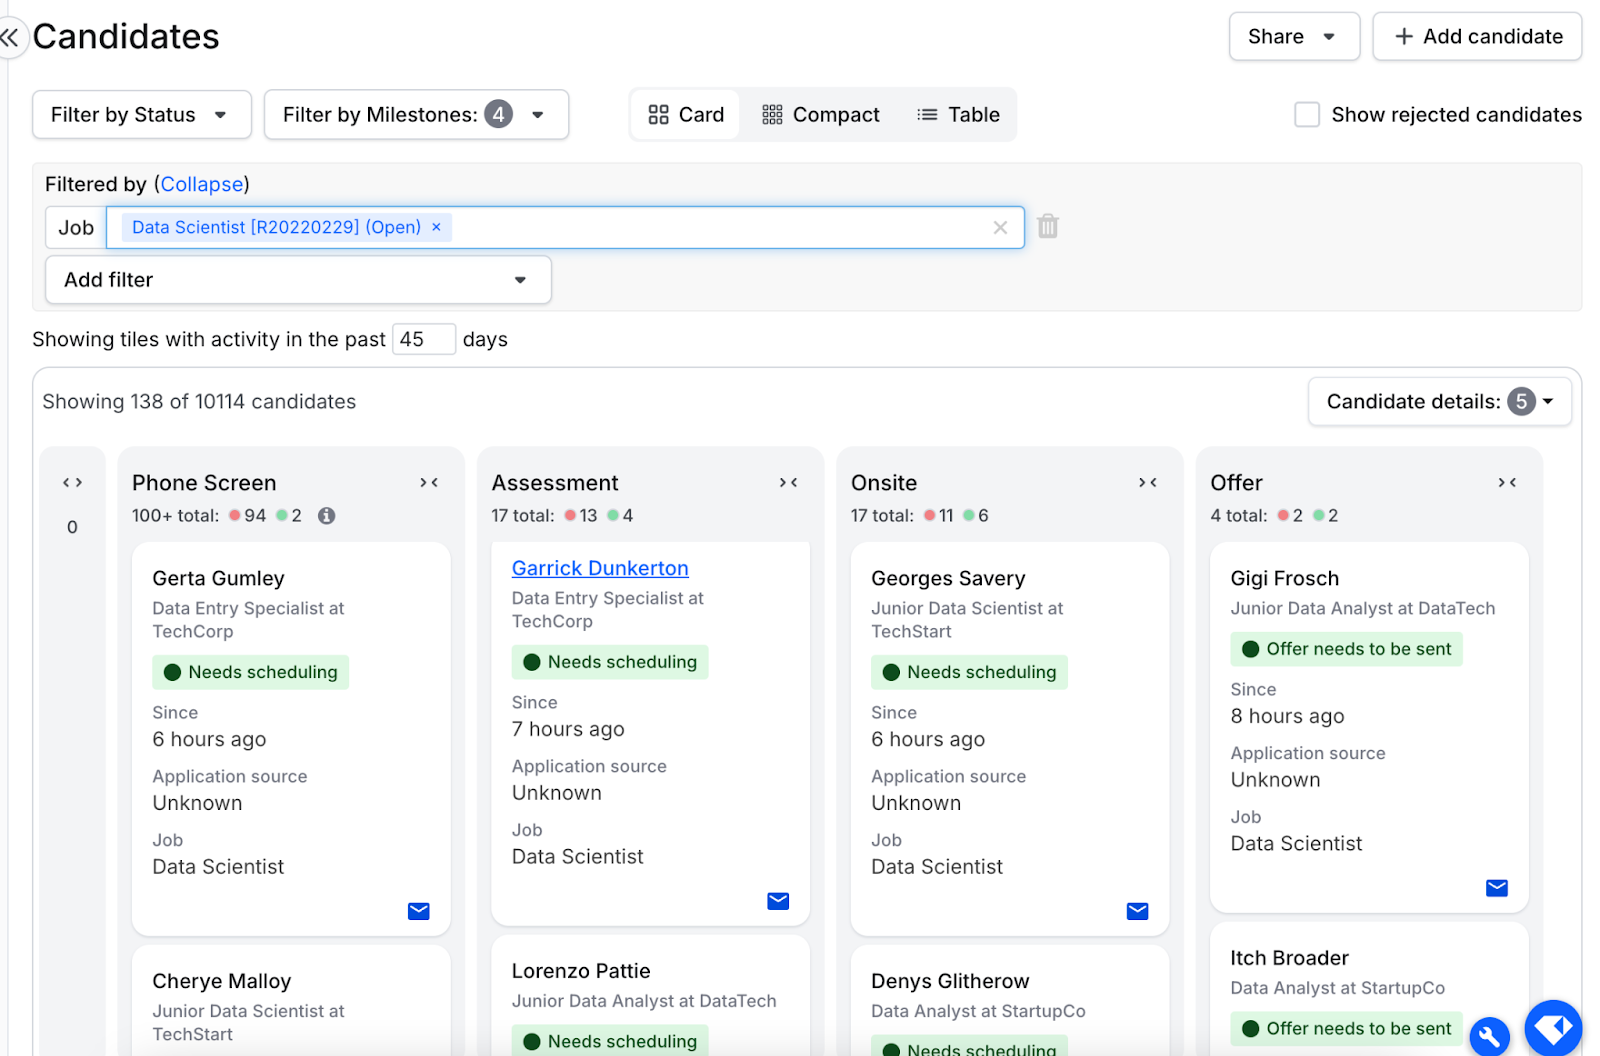Open Garrick Dunkerton's profile link

click(x=600, y=568)
